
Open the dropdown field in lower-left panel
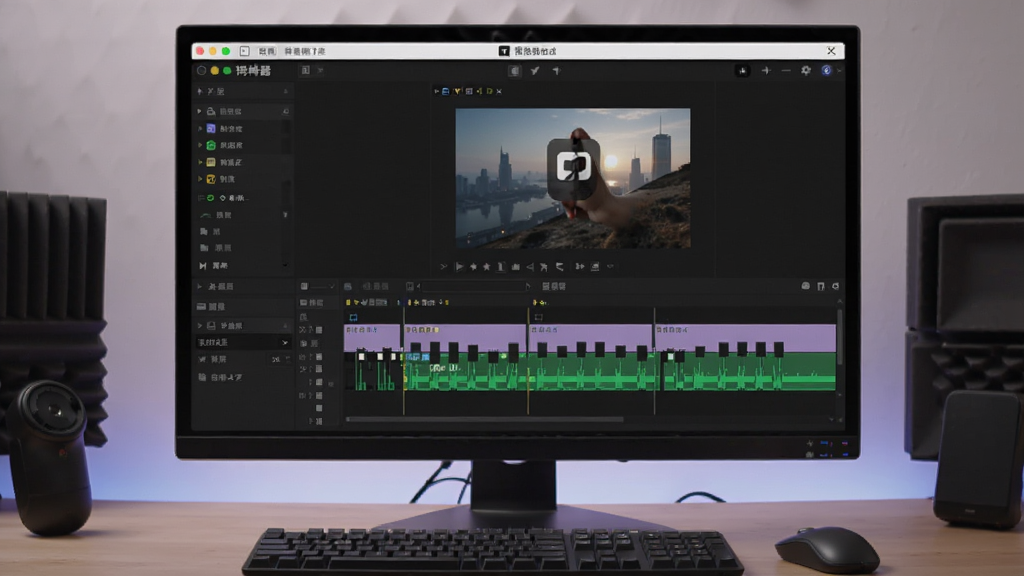(x=243, y=342)
